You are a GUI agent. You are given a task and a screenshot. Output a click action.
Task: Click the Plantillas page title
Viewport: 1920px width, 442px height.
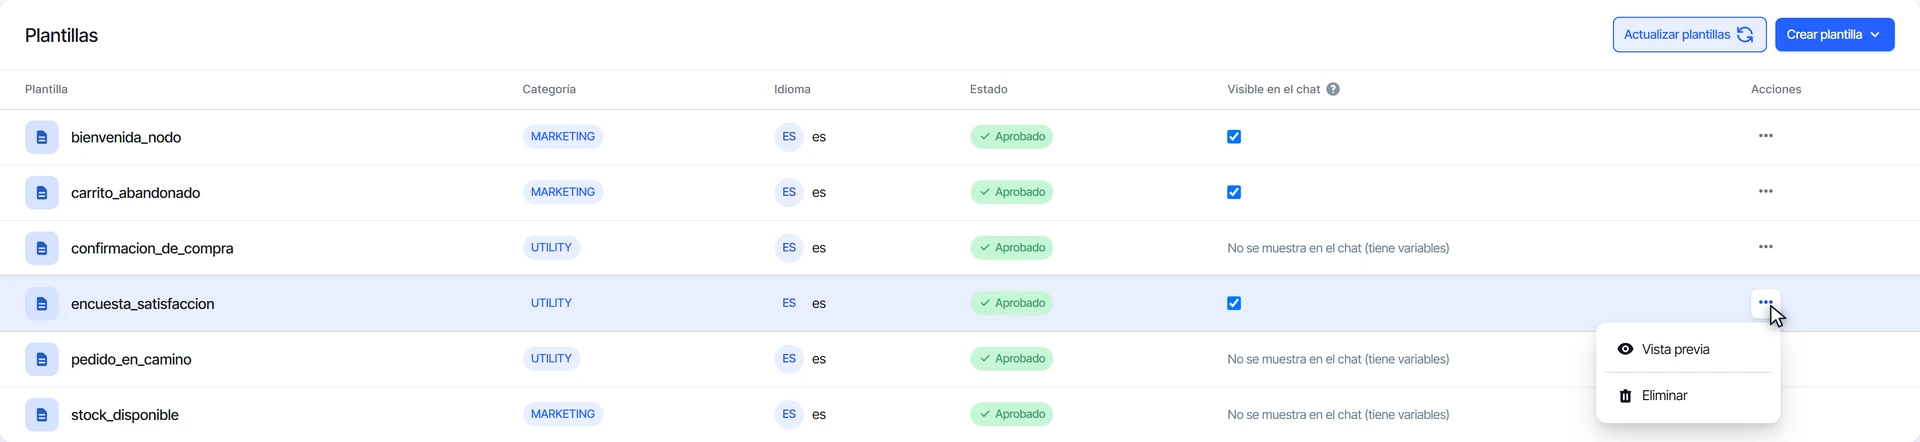(x=61, y=35)
